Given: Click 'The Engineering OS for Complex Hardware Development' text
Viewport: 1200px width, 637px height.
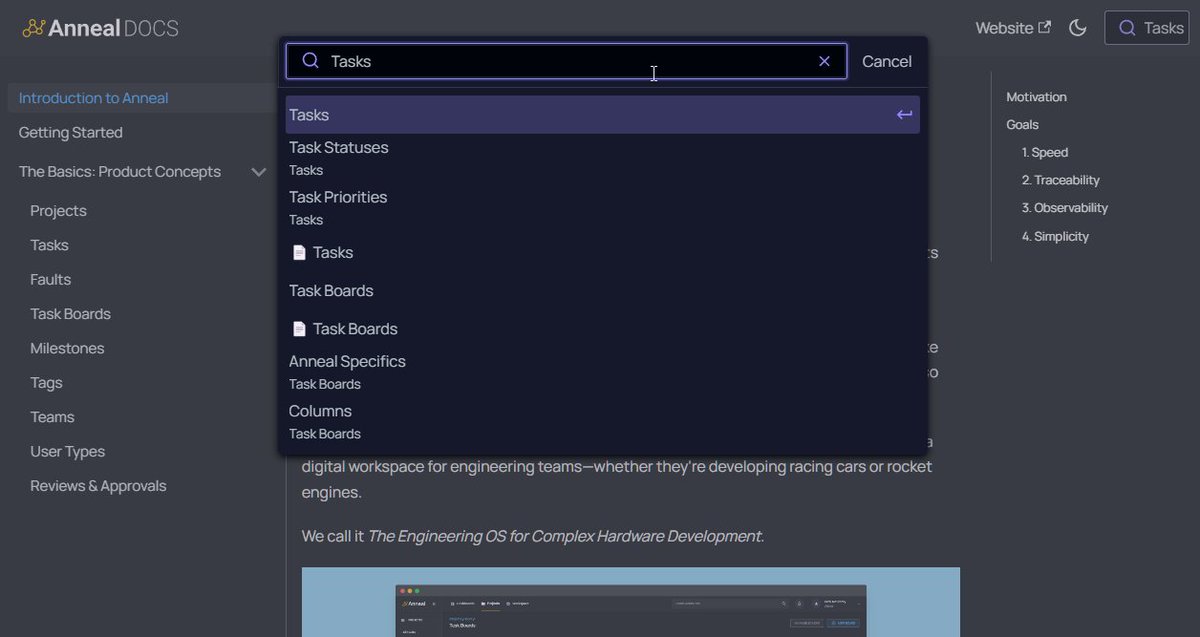Looking at the screenshot, I should [564, 536].
